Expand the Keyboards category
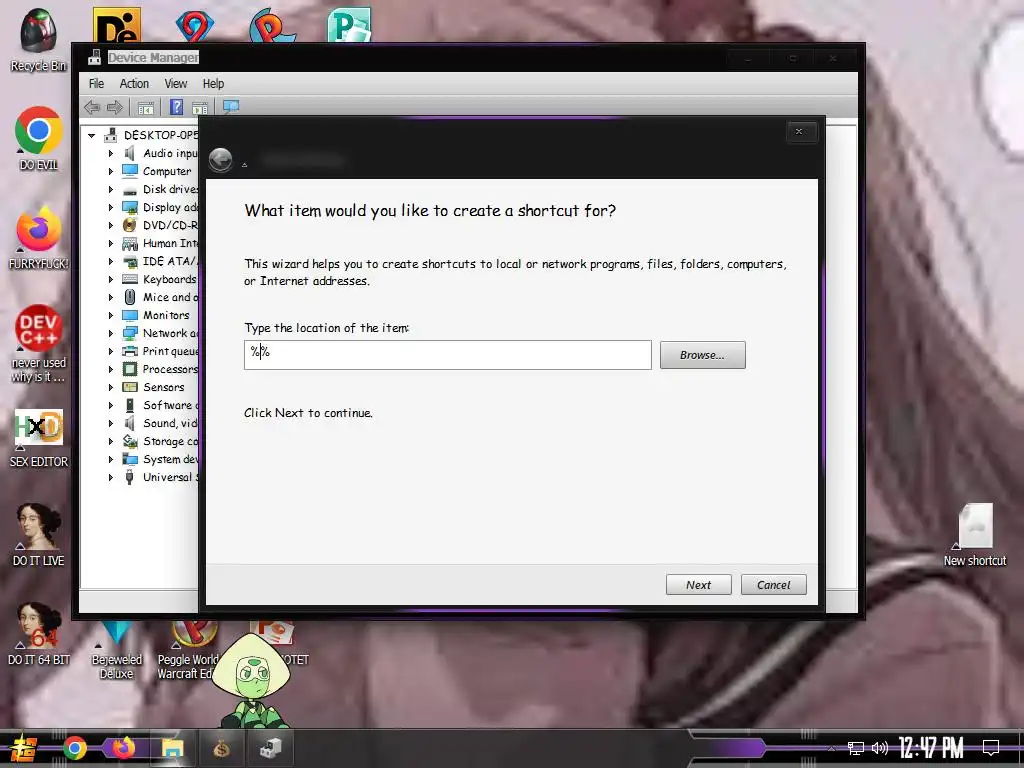Viewport: 1024px width, 768px height. point(110,280)
